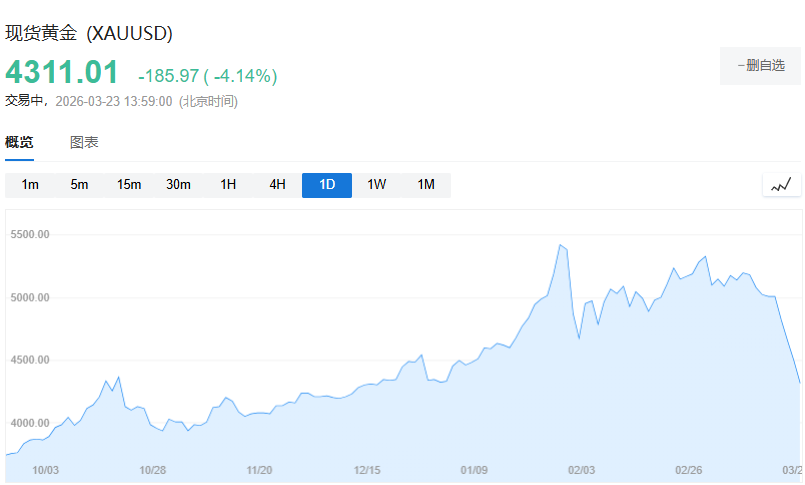Choose the 1H interval
The height and width of the screenshot is (485, 805).
(x=228, y=185)
